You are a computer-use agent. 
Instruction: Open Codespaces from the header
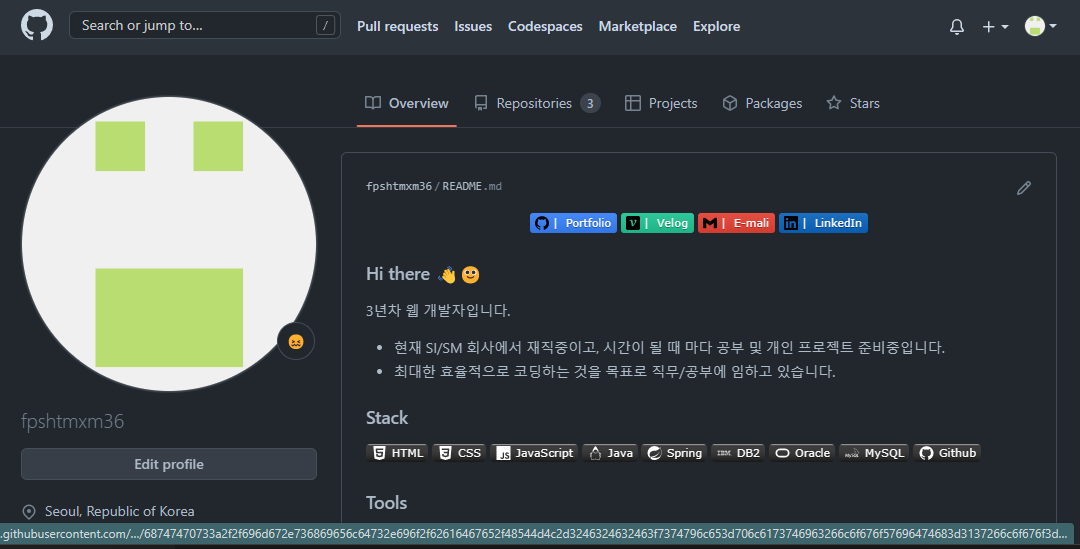pos(545,26)
